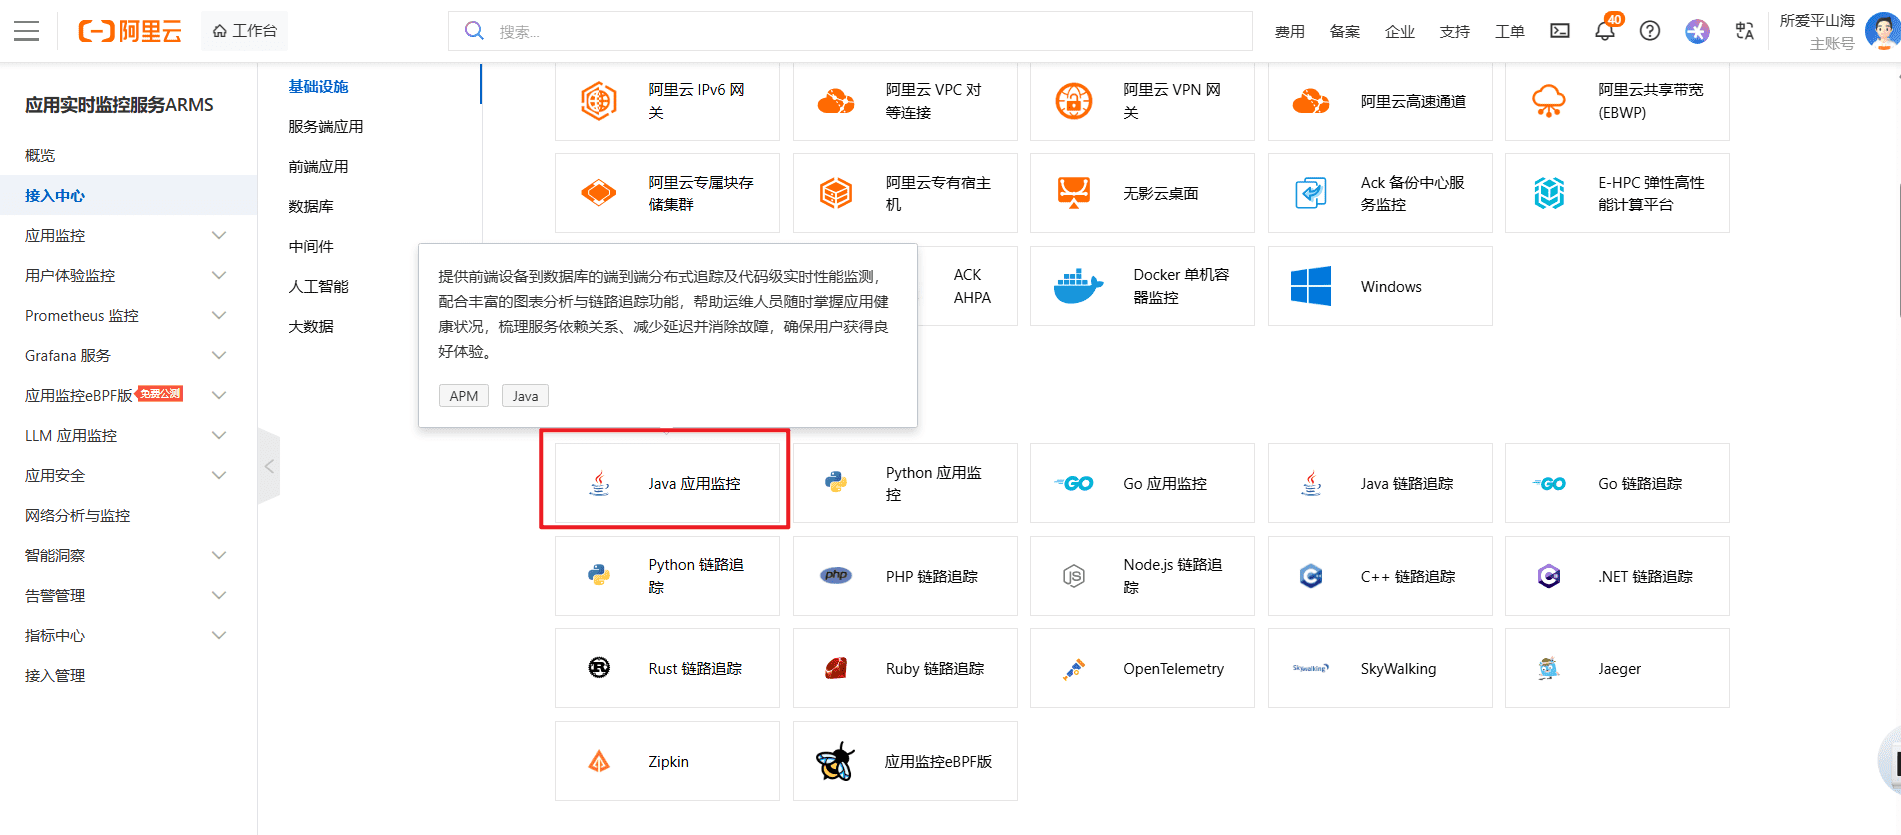The image size is (1901, 835).
Task: Select the Go 应用监控 icon
Action: [x=1074, y=483]
